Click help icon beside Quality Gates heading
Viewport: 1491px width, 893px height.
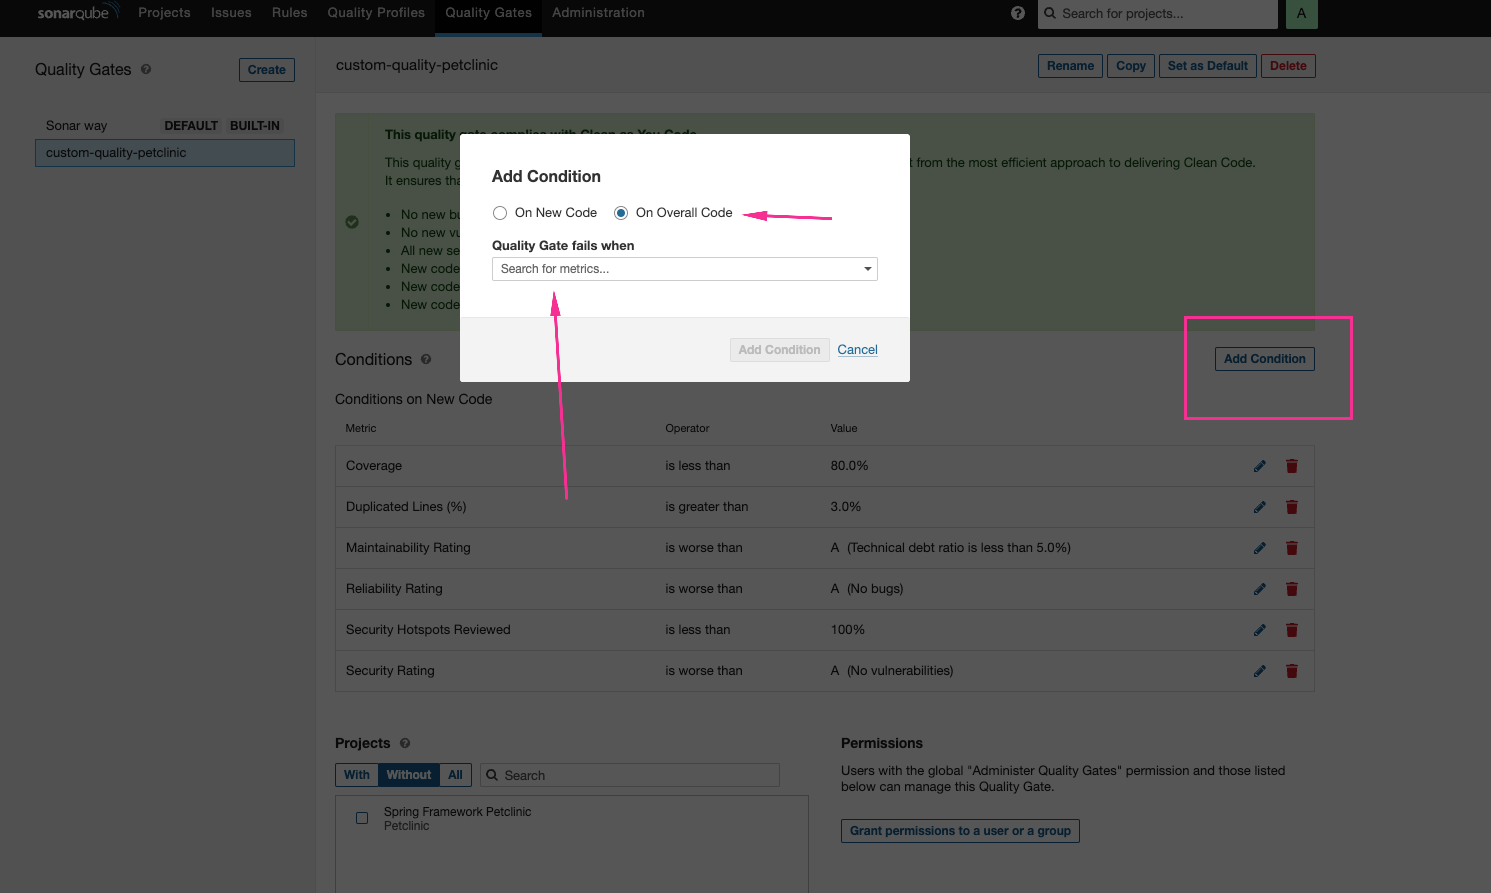tap(146, 70)
